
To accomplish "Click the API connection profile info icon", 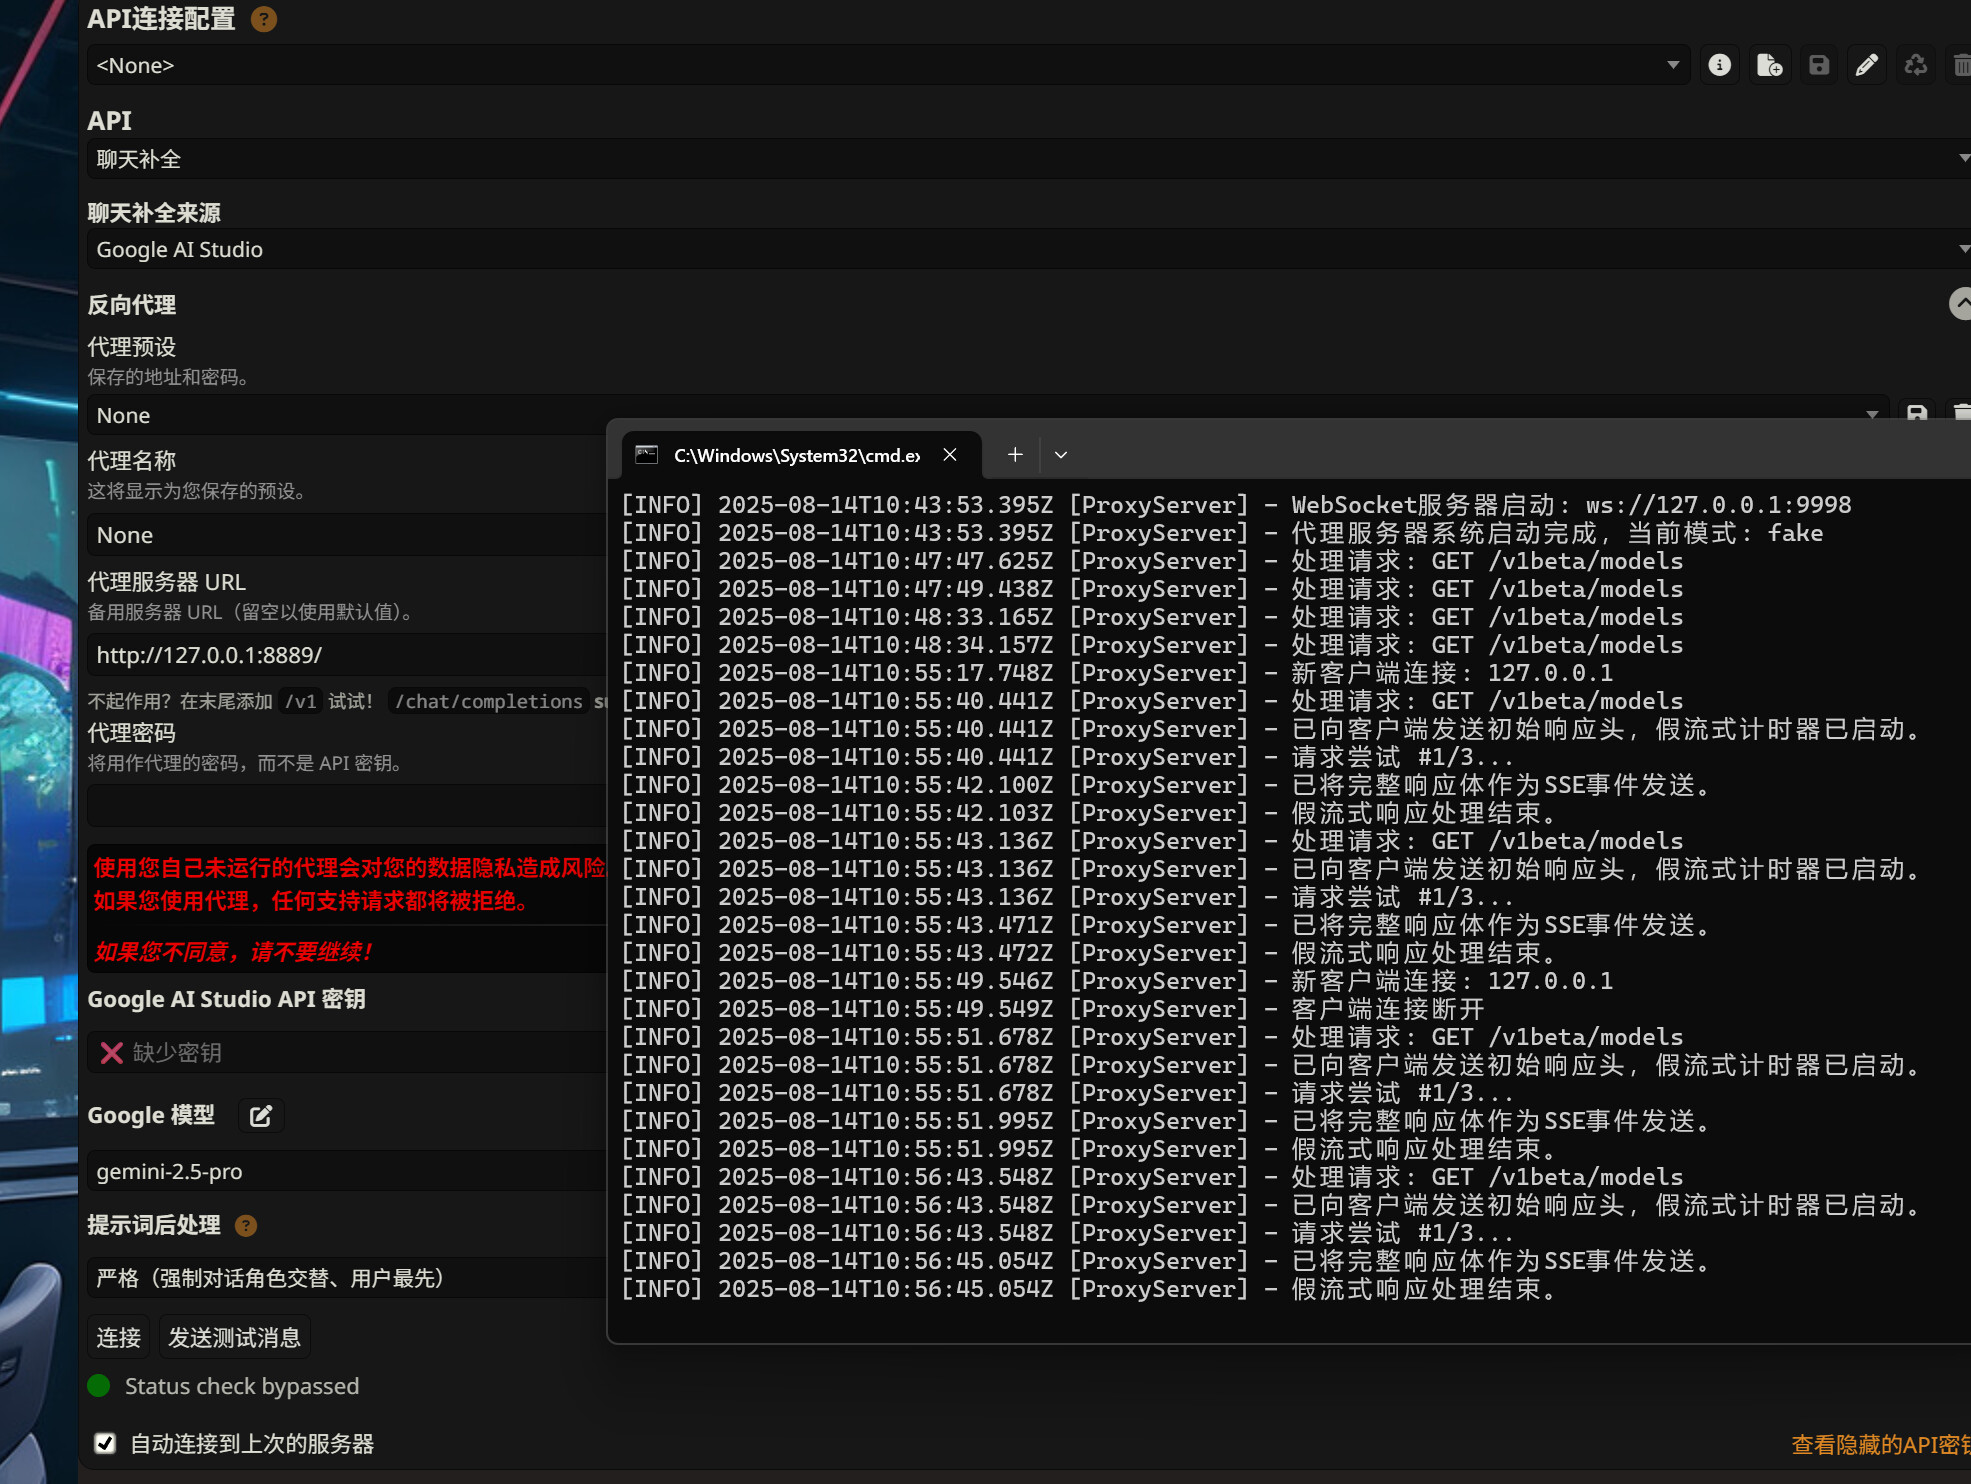I will pos(1719,65).
